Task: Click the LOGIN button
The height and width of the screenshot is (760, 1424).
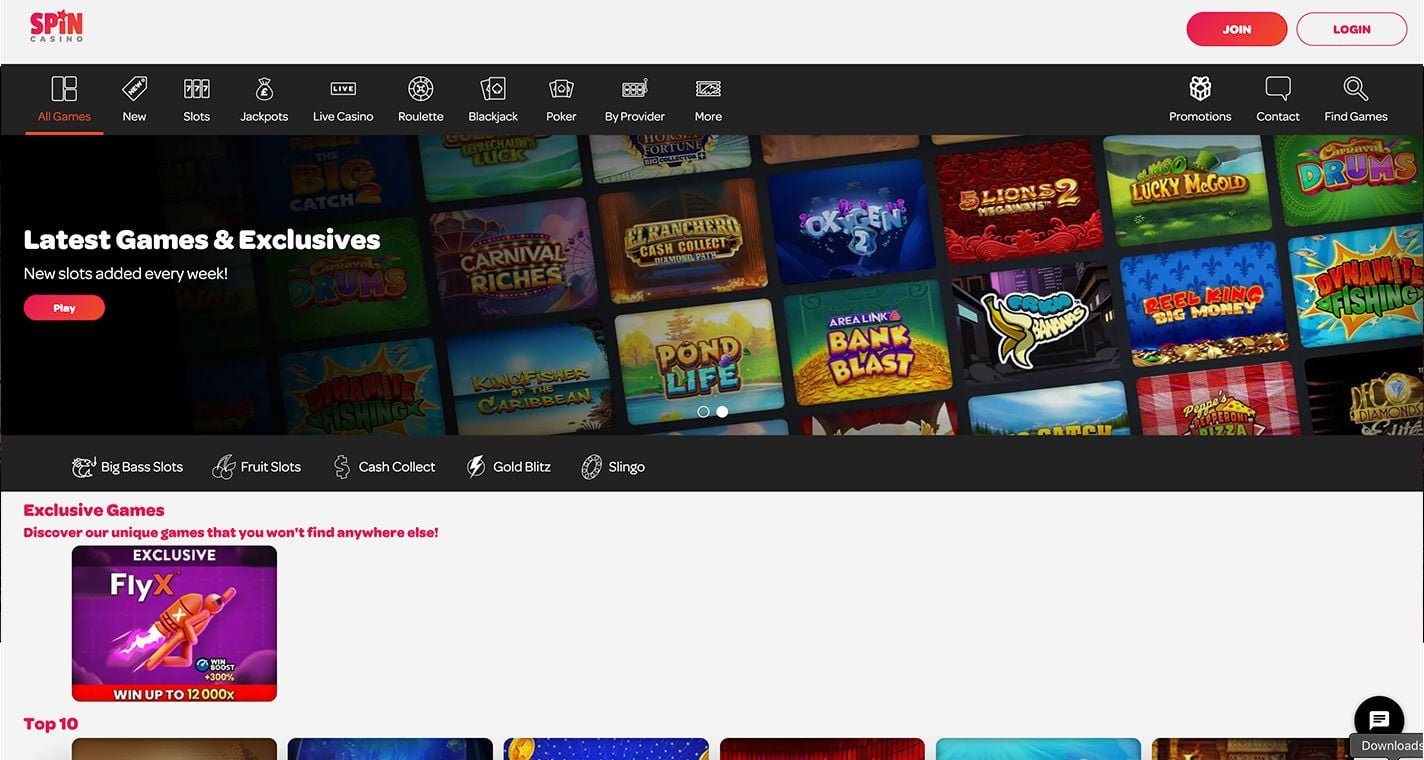Action: click(1352, 29)
